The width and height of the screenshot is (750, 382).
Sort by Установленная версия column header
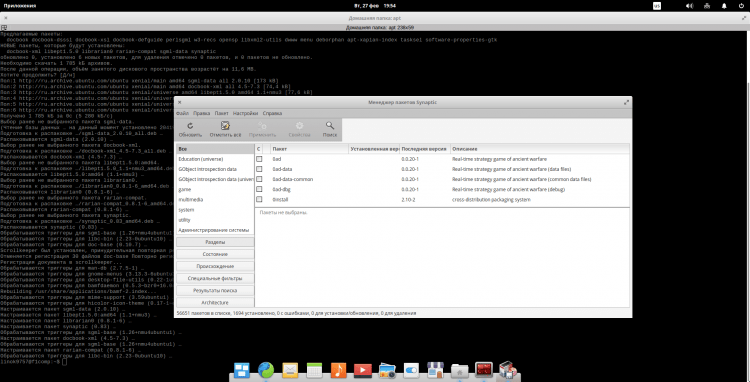[374, 149]
